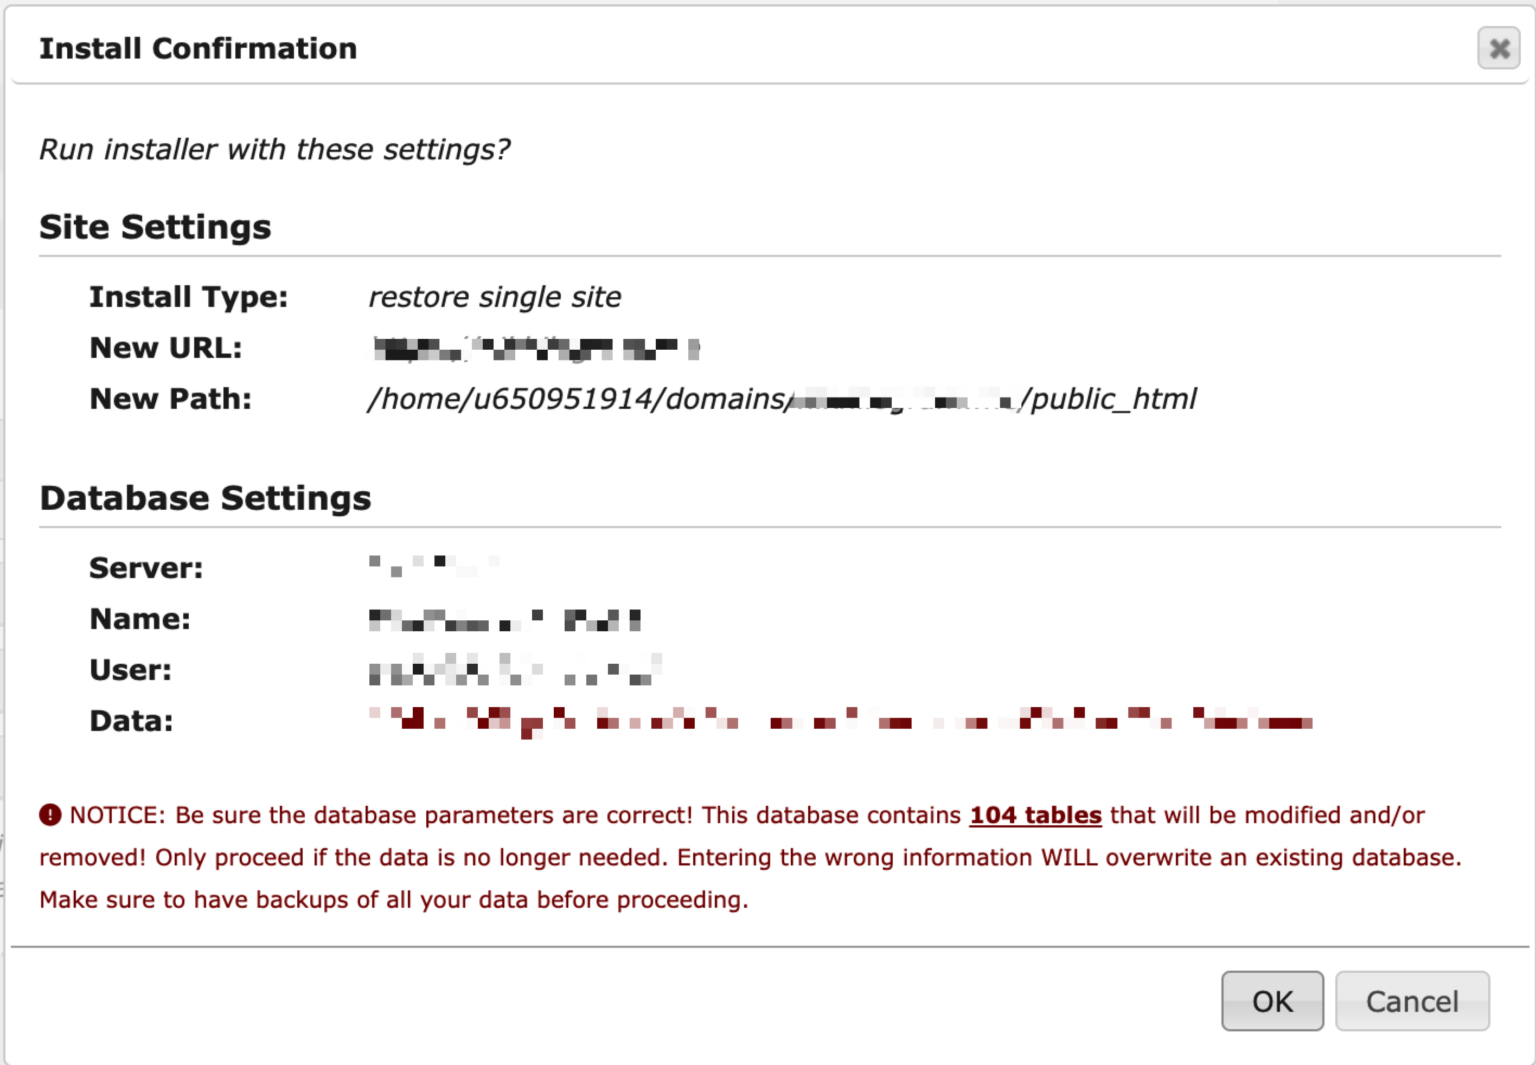1536x1065 pixels.
Task: Click the database overwrite warning text
Action: coord(750,857)
